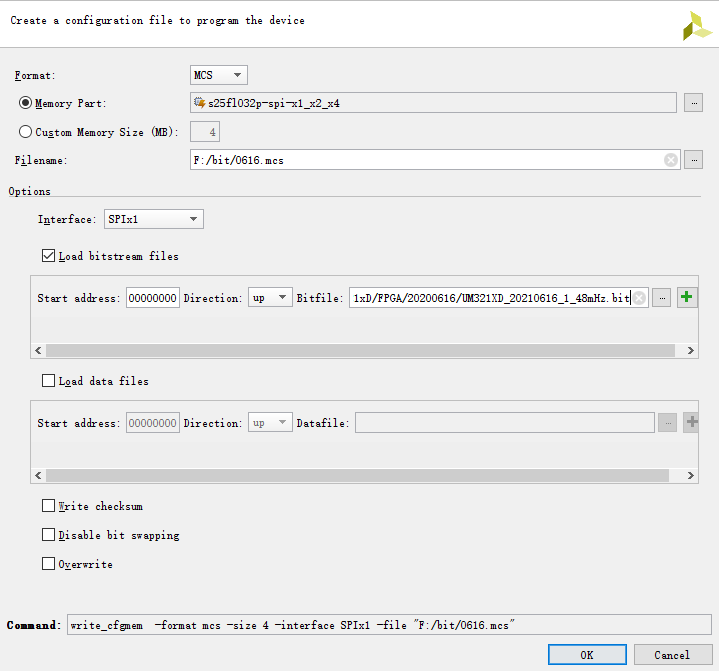This screenshot has height=671, width=719.
Task: Click OK to generate the configuration file
Action: coord(587,654)
